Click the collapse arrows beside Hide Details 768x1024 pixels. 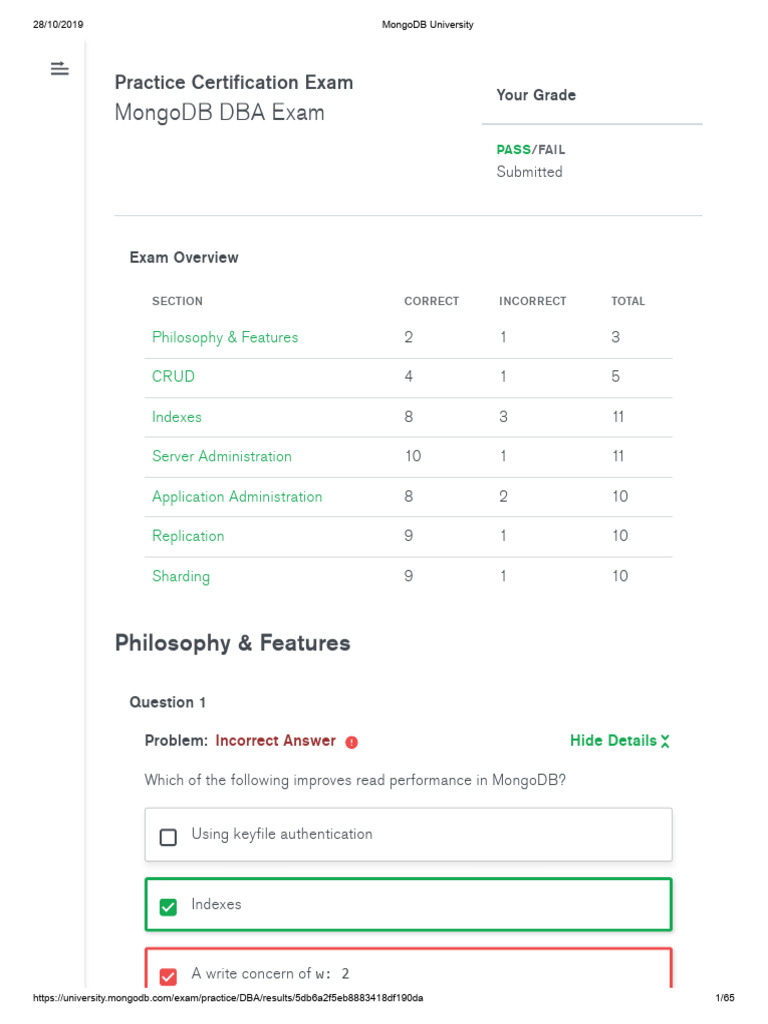tap(665, 741)
